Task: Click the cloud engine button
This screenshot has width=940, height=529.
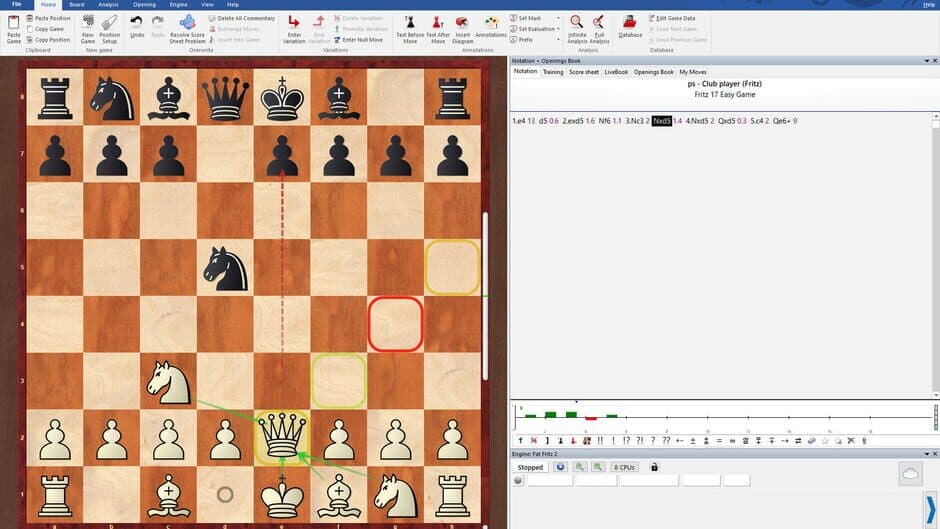Action: click(910, 474)
